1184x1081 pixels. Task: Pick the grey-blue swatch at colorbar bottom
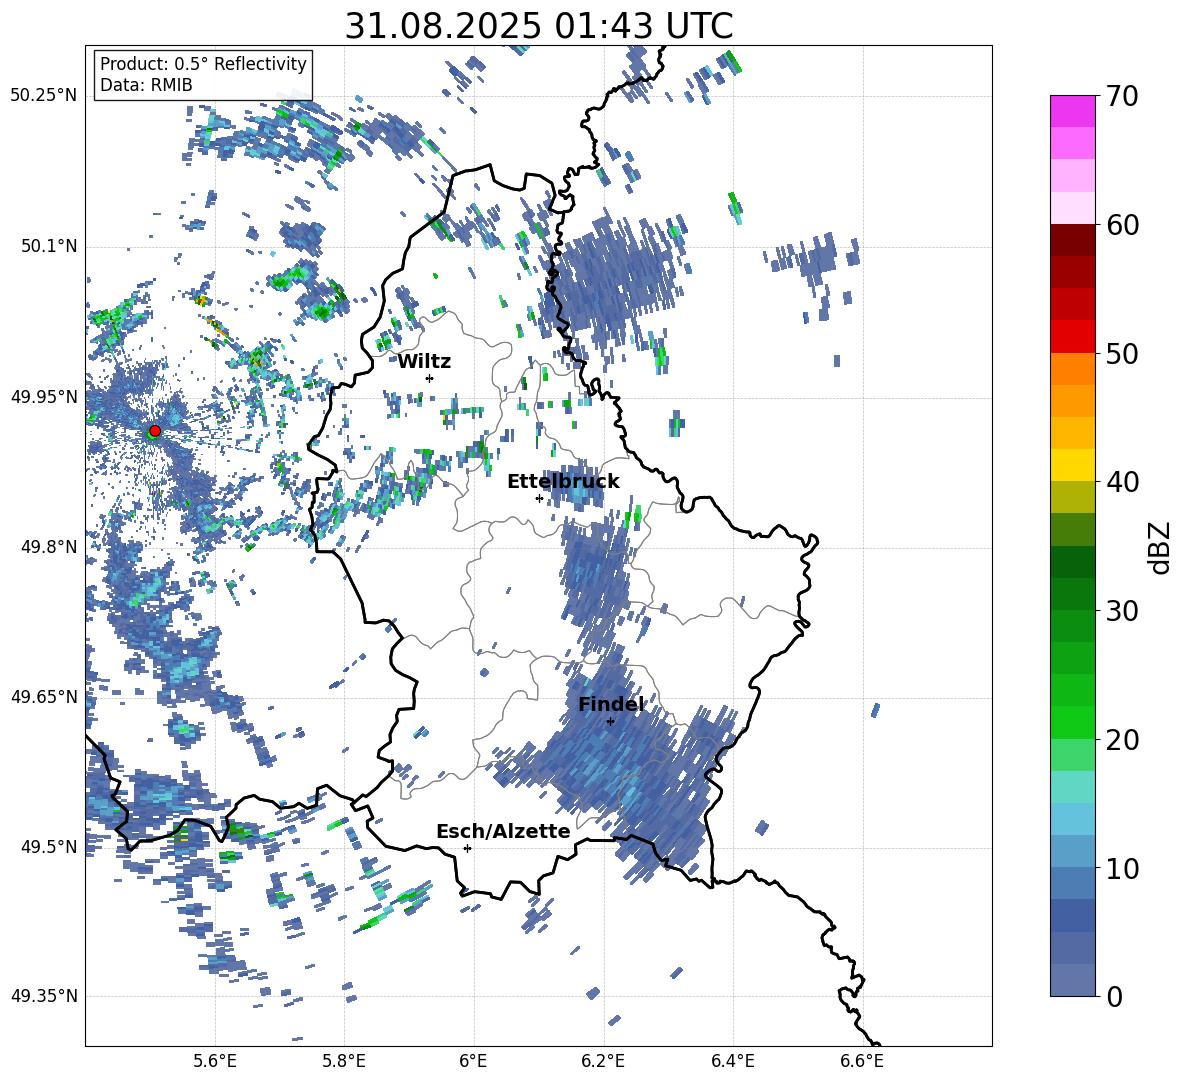[x=1072, y=980]
